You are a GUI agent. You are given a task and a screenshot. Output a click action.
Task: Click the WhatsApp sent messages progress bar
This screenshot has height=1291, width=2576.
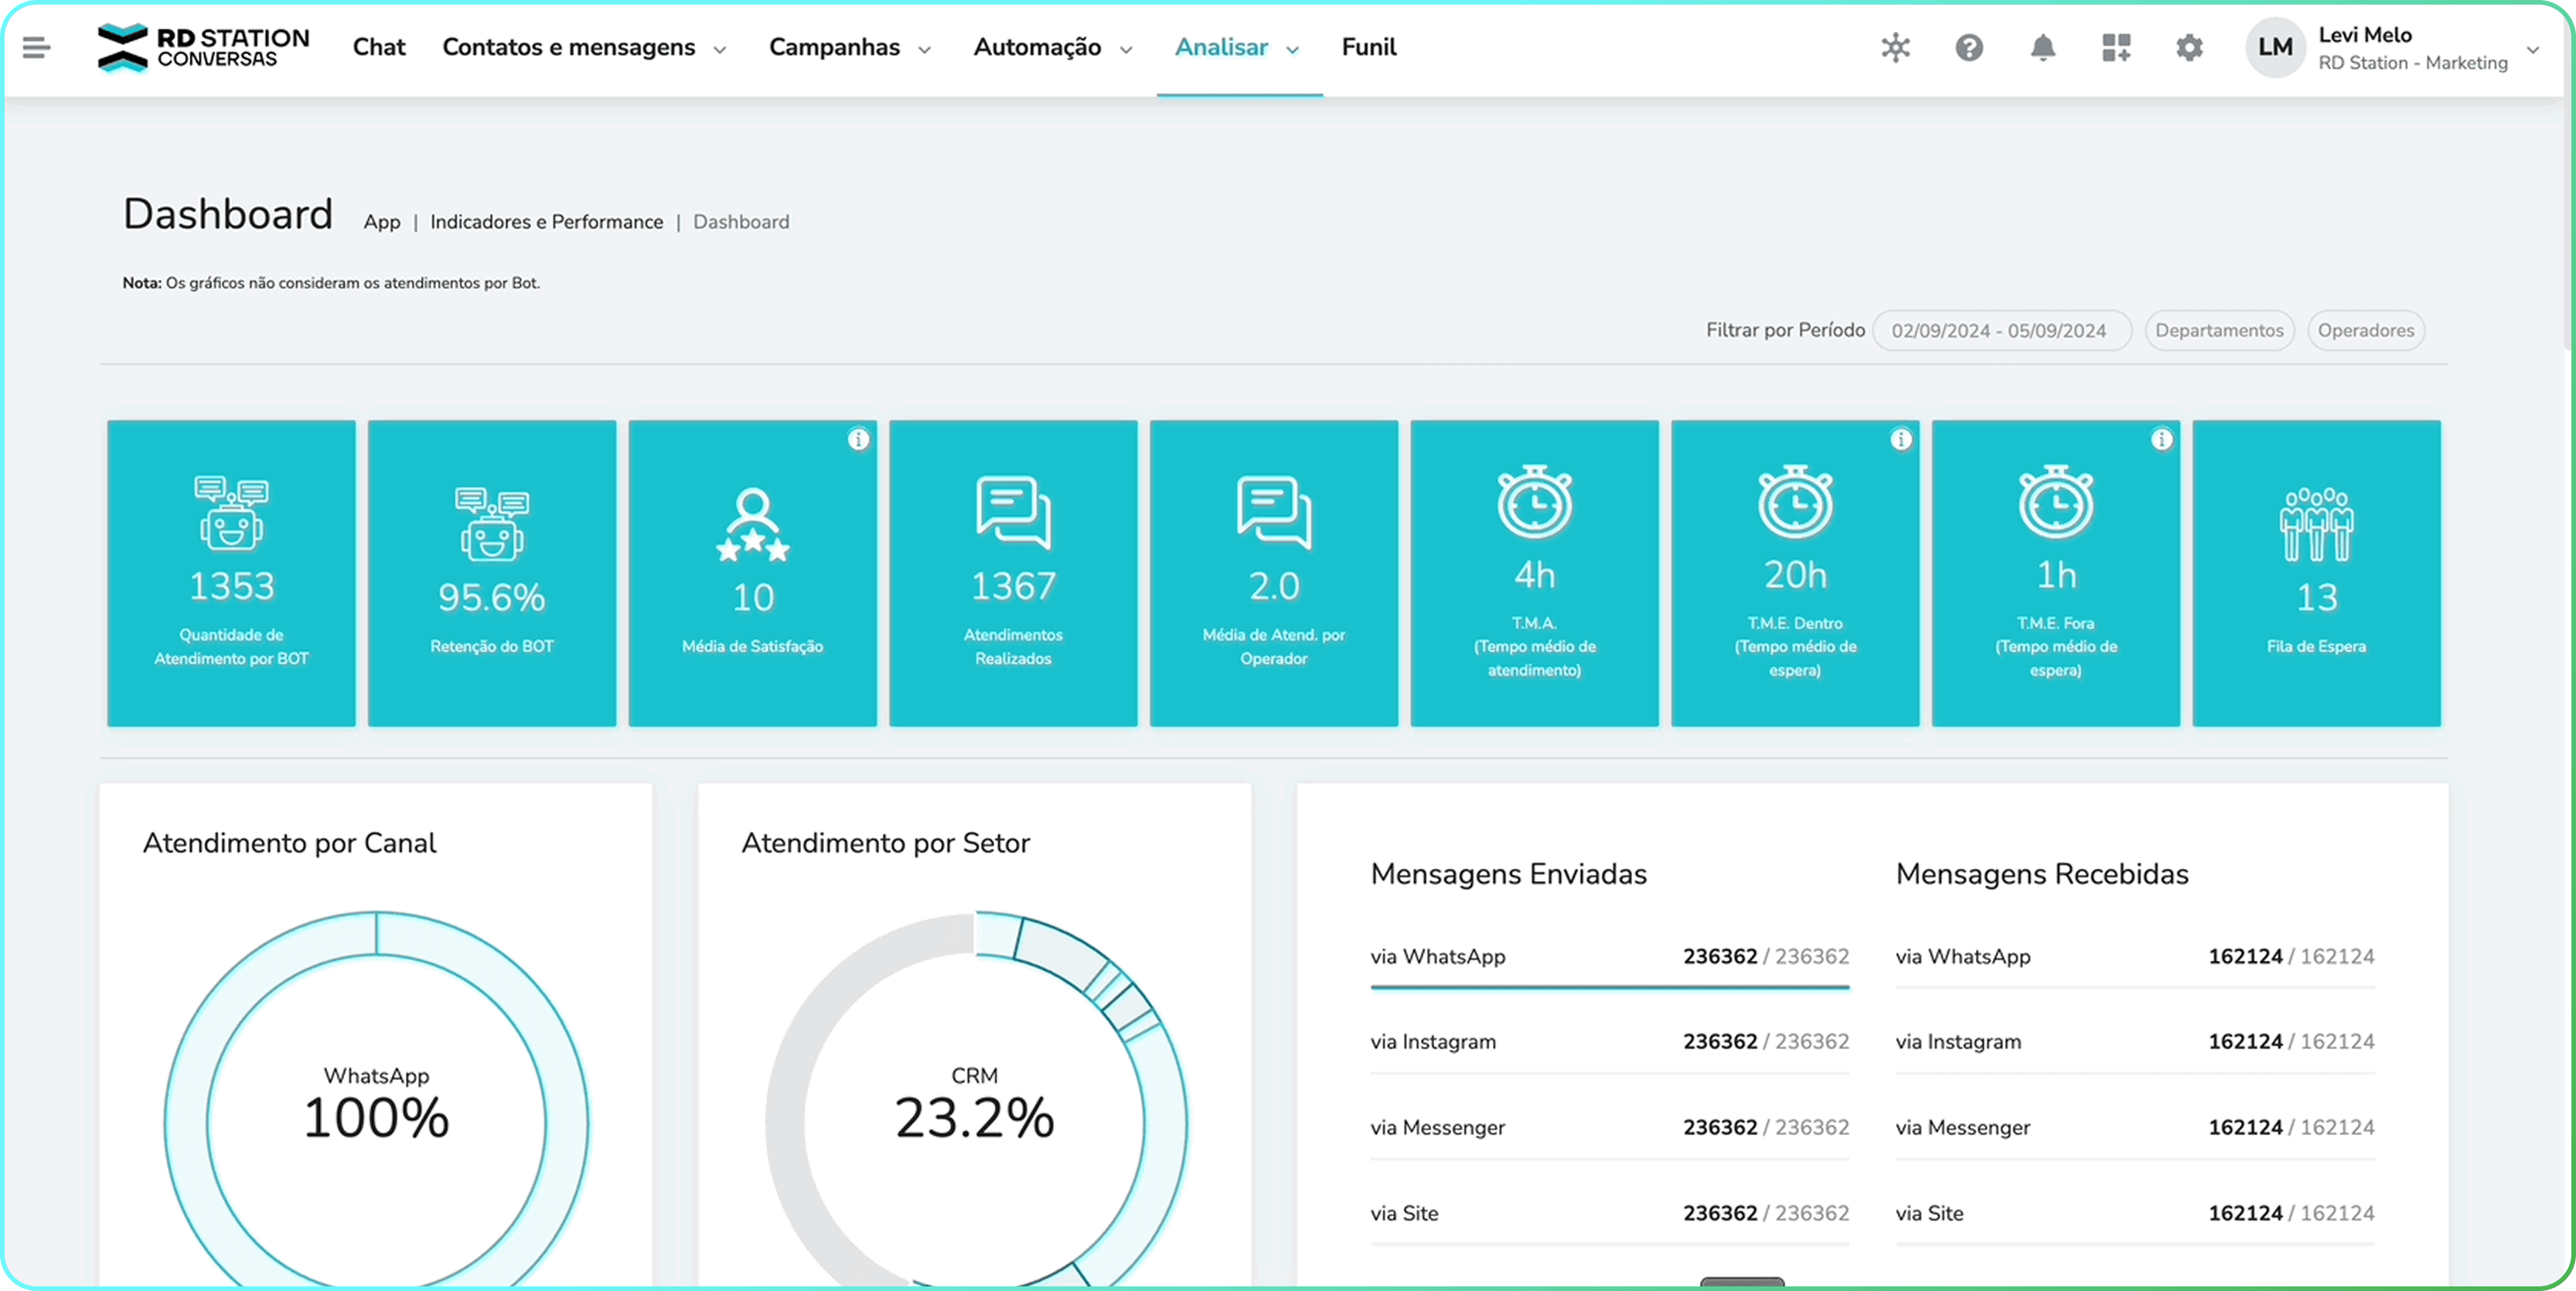click(1609, 987)
